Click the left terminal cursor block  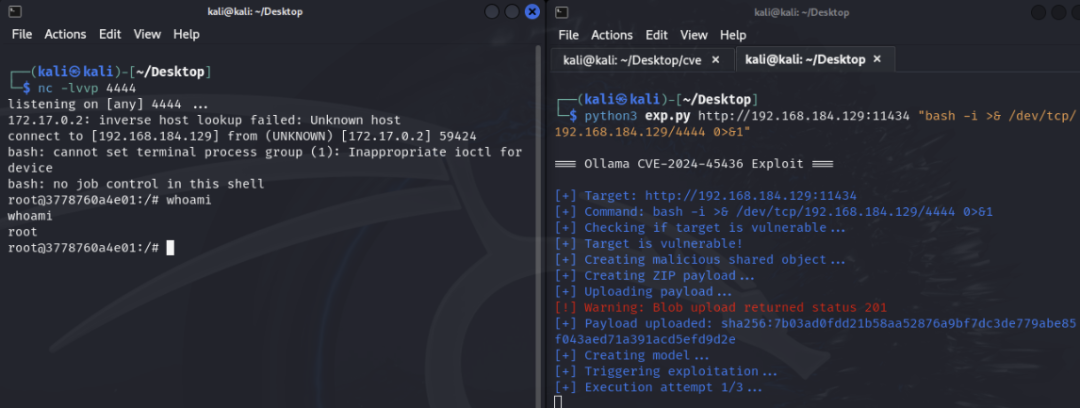170,247
